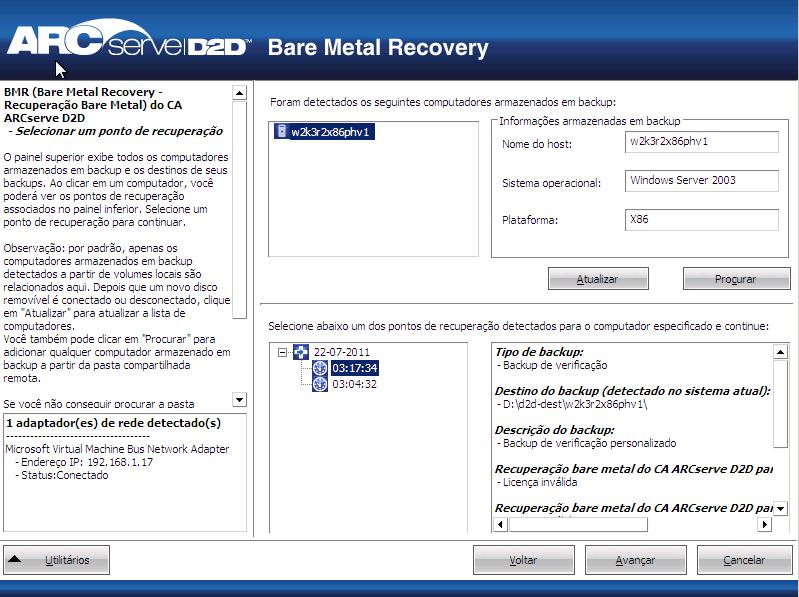Image resolution: width=799 pixels, height=597 pixels.
Task: Click the backup details scroll down arrow
Action: click(x=780, y=508)
